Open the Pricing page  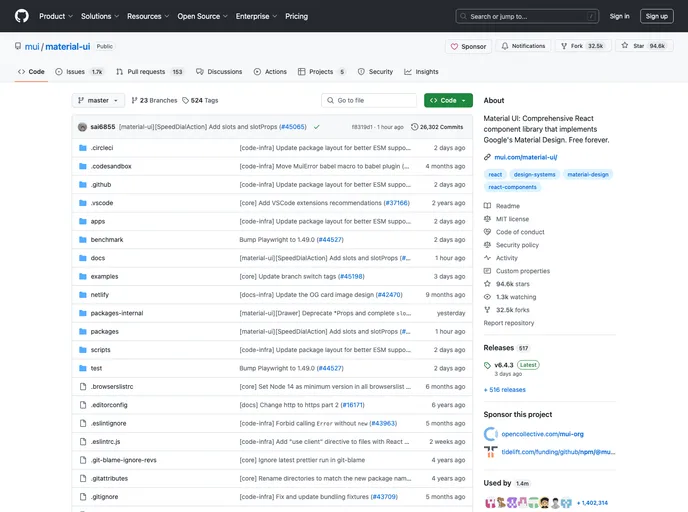click(x=296, y=16)
